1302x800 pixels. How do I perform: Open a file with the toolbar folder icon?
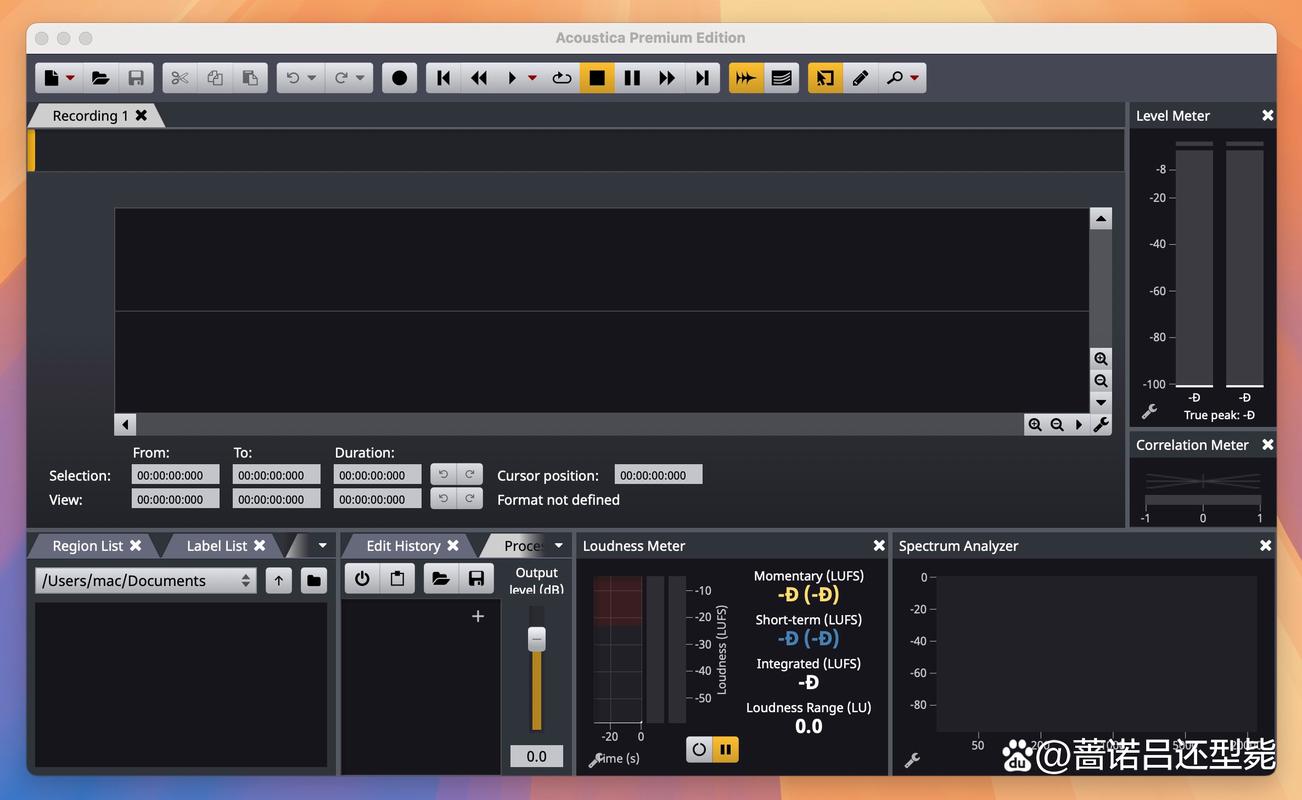[100, 78]
